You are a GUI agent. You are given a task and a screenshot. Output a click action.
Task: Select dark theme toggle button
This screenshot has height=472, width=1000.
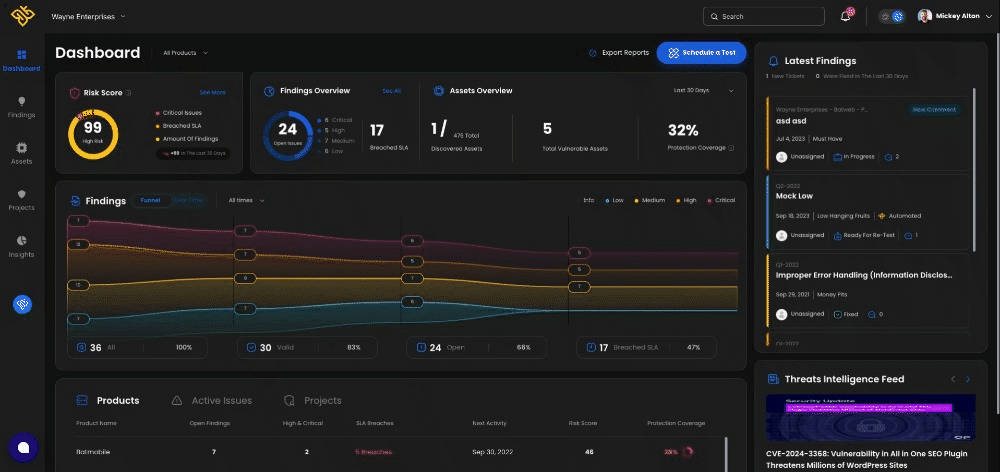(x=899, y=17)
